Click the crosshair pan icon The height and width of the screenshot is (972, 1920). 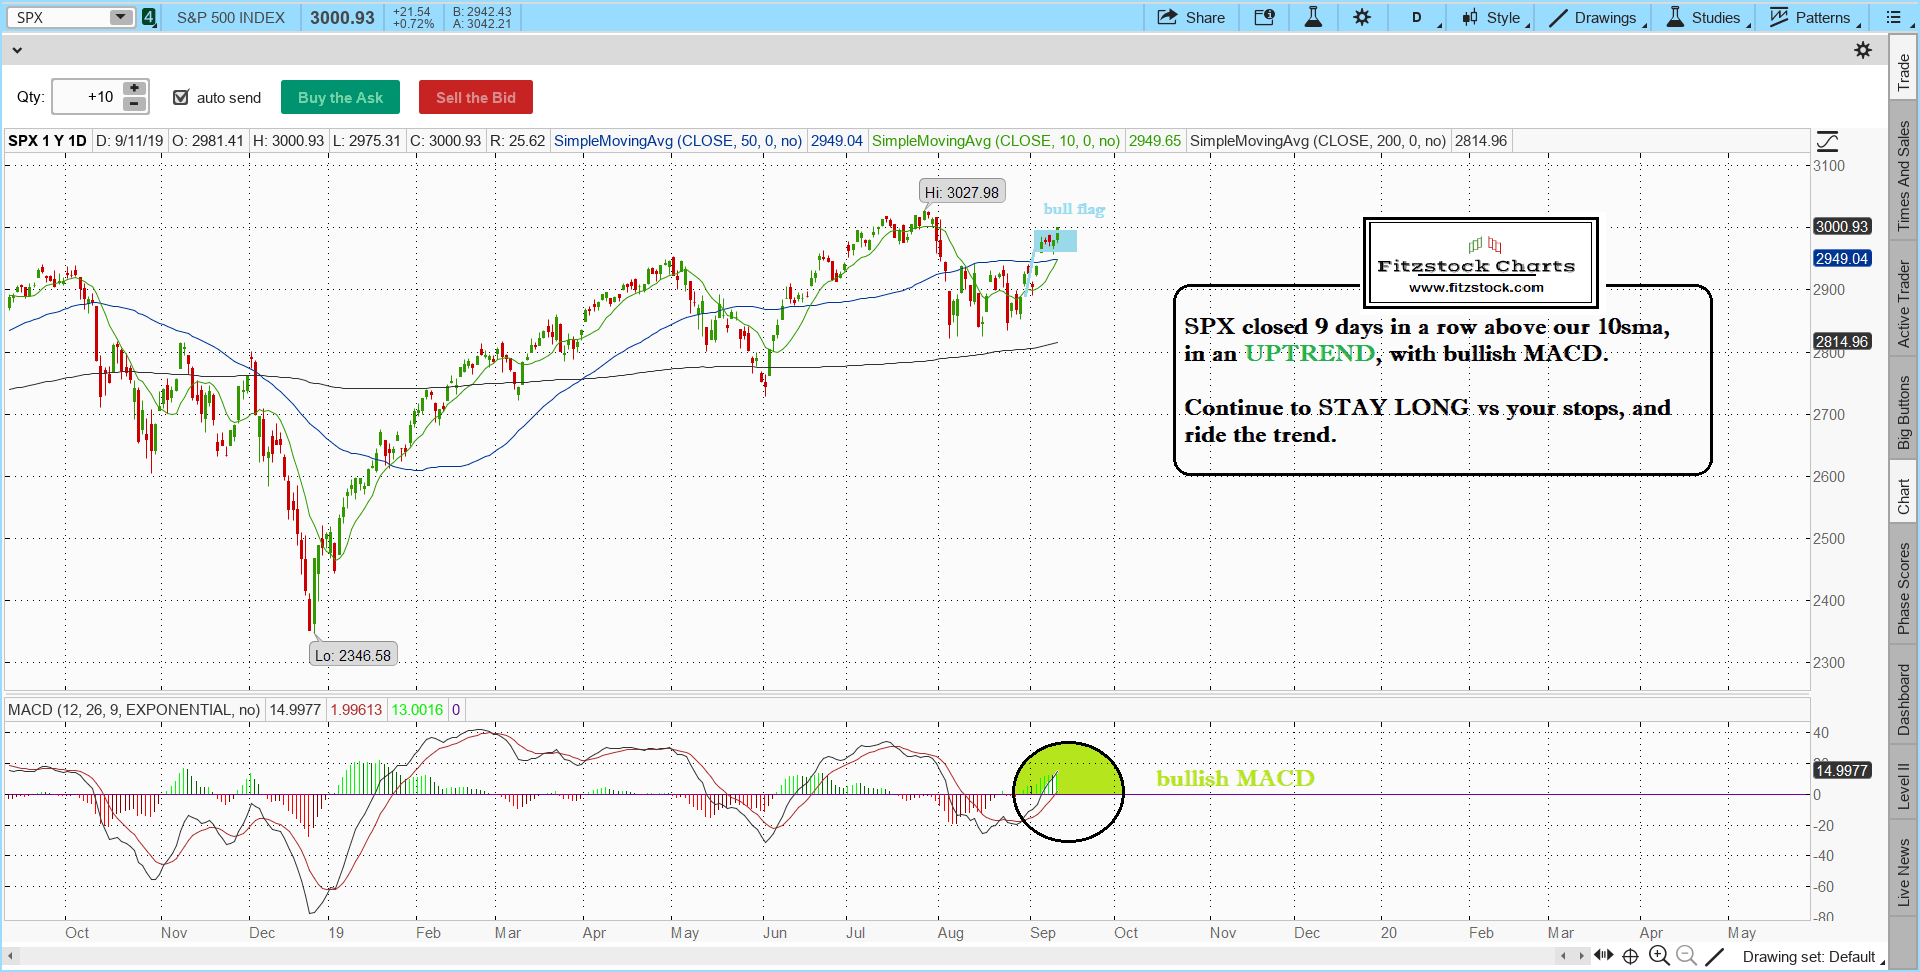[x=1630, y=956]
